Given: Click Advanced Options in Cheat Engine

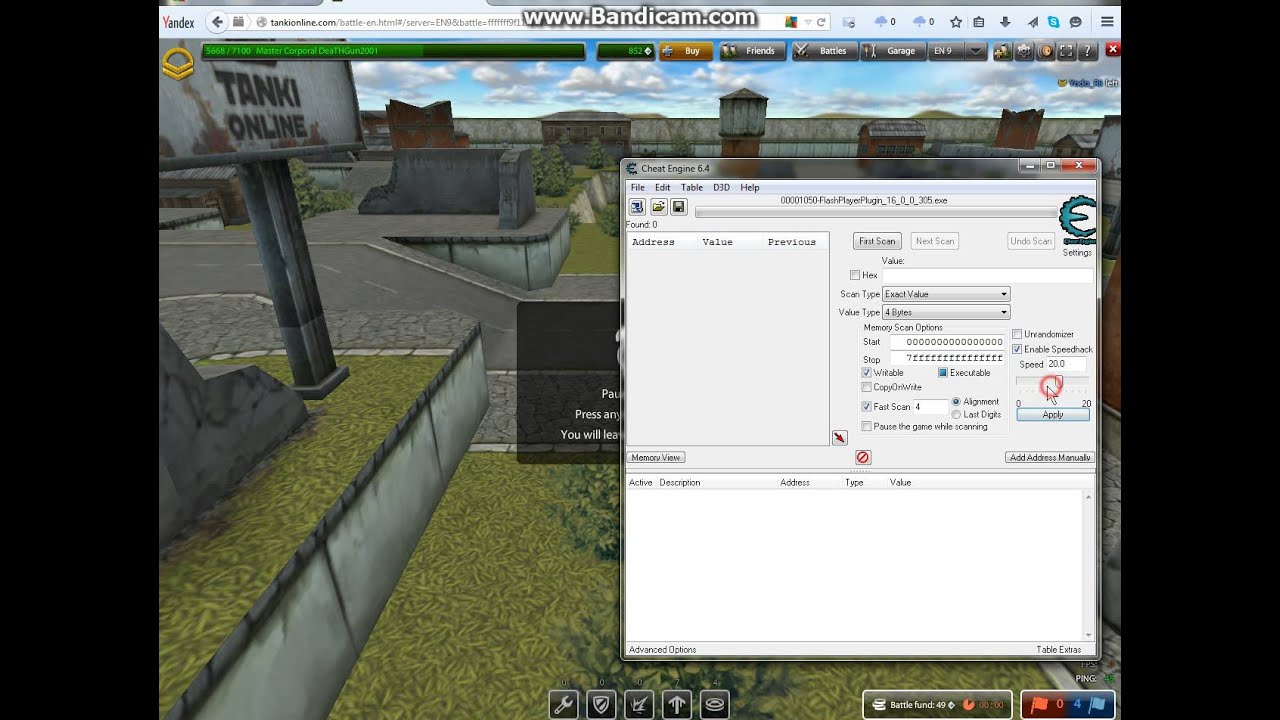Looking at the screenshot, I should click(x=663, y=650).
